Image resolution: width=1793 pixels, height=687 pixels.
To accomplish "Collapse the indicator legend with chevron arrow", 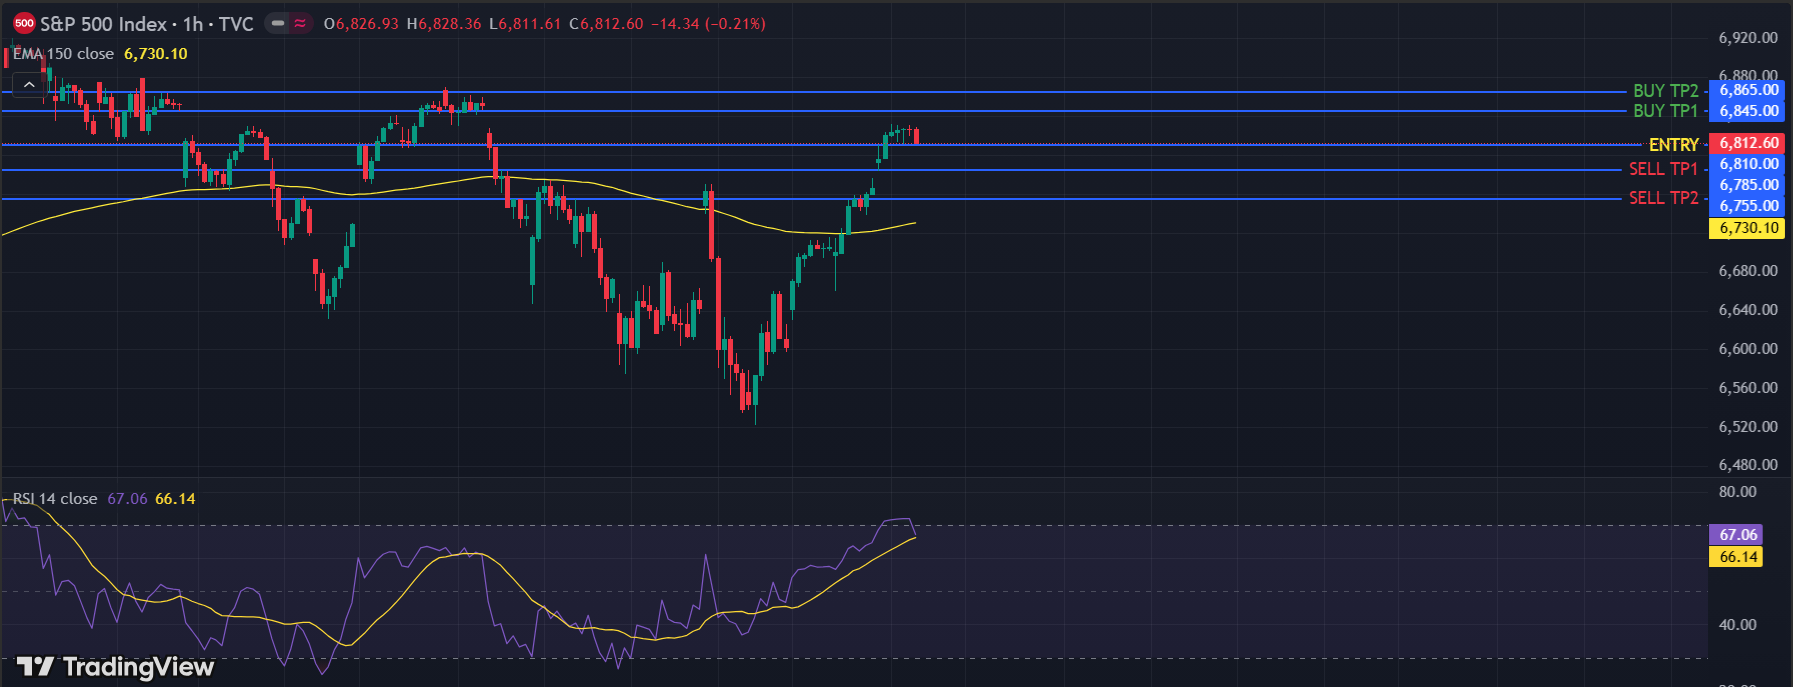I will (29, 85).
